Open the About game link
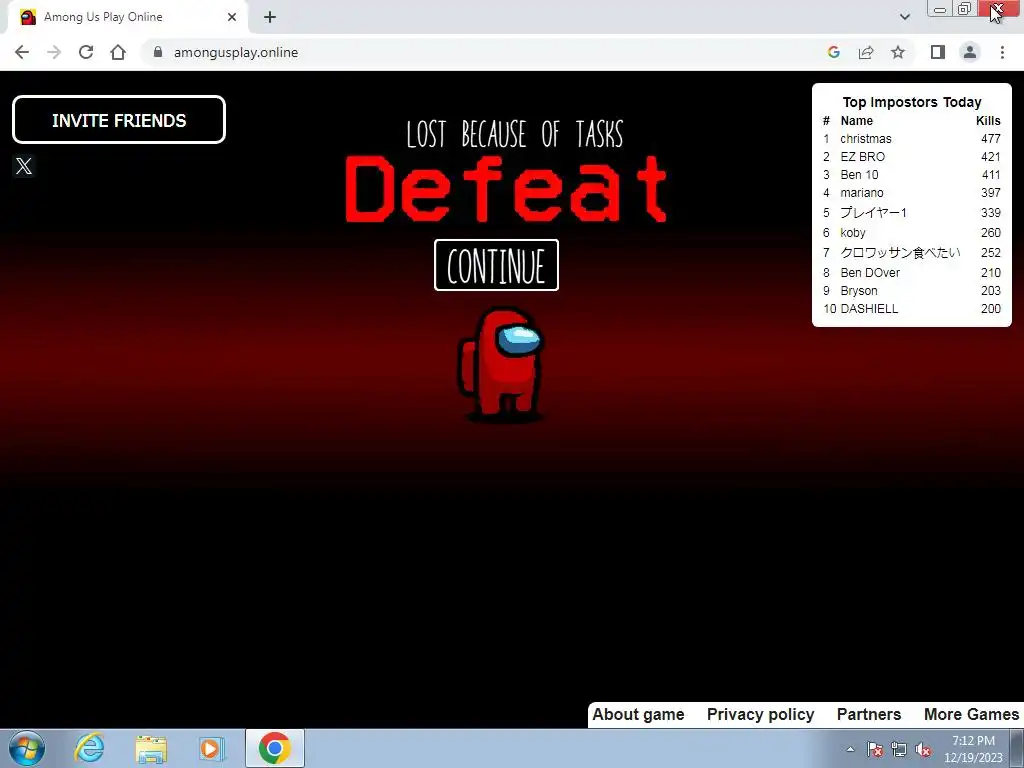Image resolution: width=1024 pixels, height=768 pixels. pos(638,714)
